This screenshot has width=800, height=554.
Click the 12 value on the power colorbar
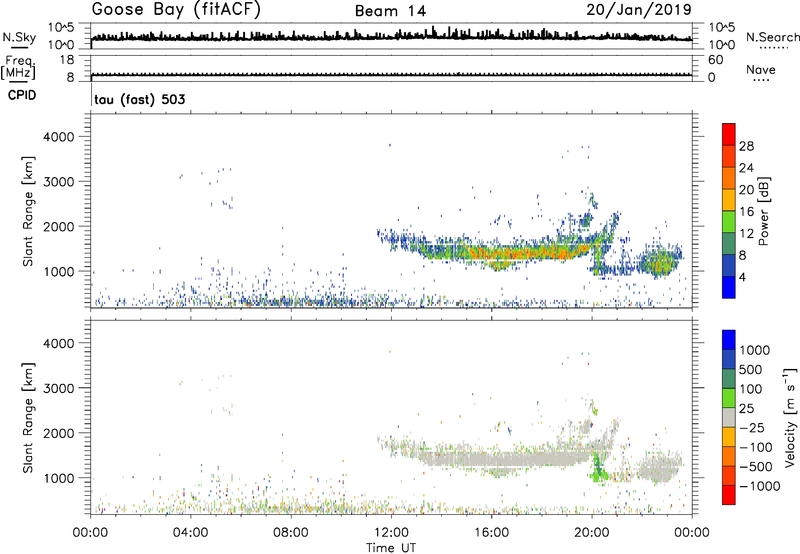point(746,234)
